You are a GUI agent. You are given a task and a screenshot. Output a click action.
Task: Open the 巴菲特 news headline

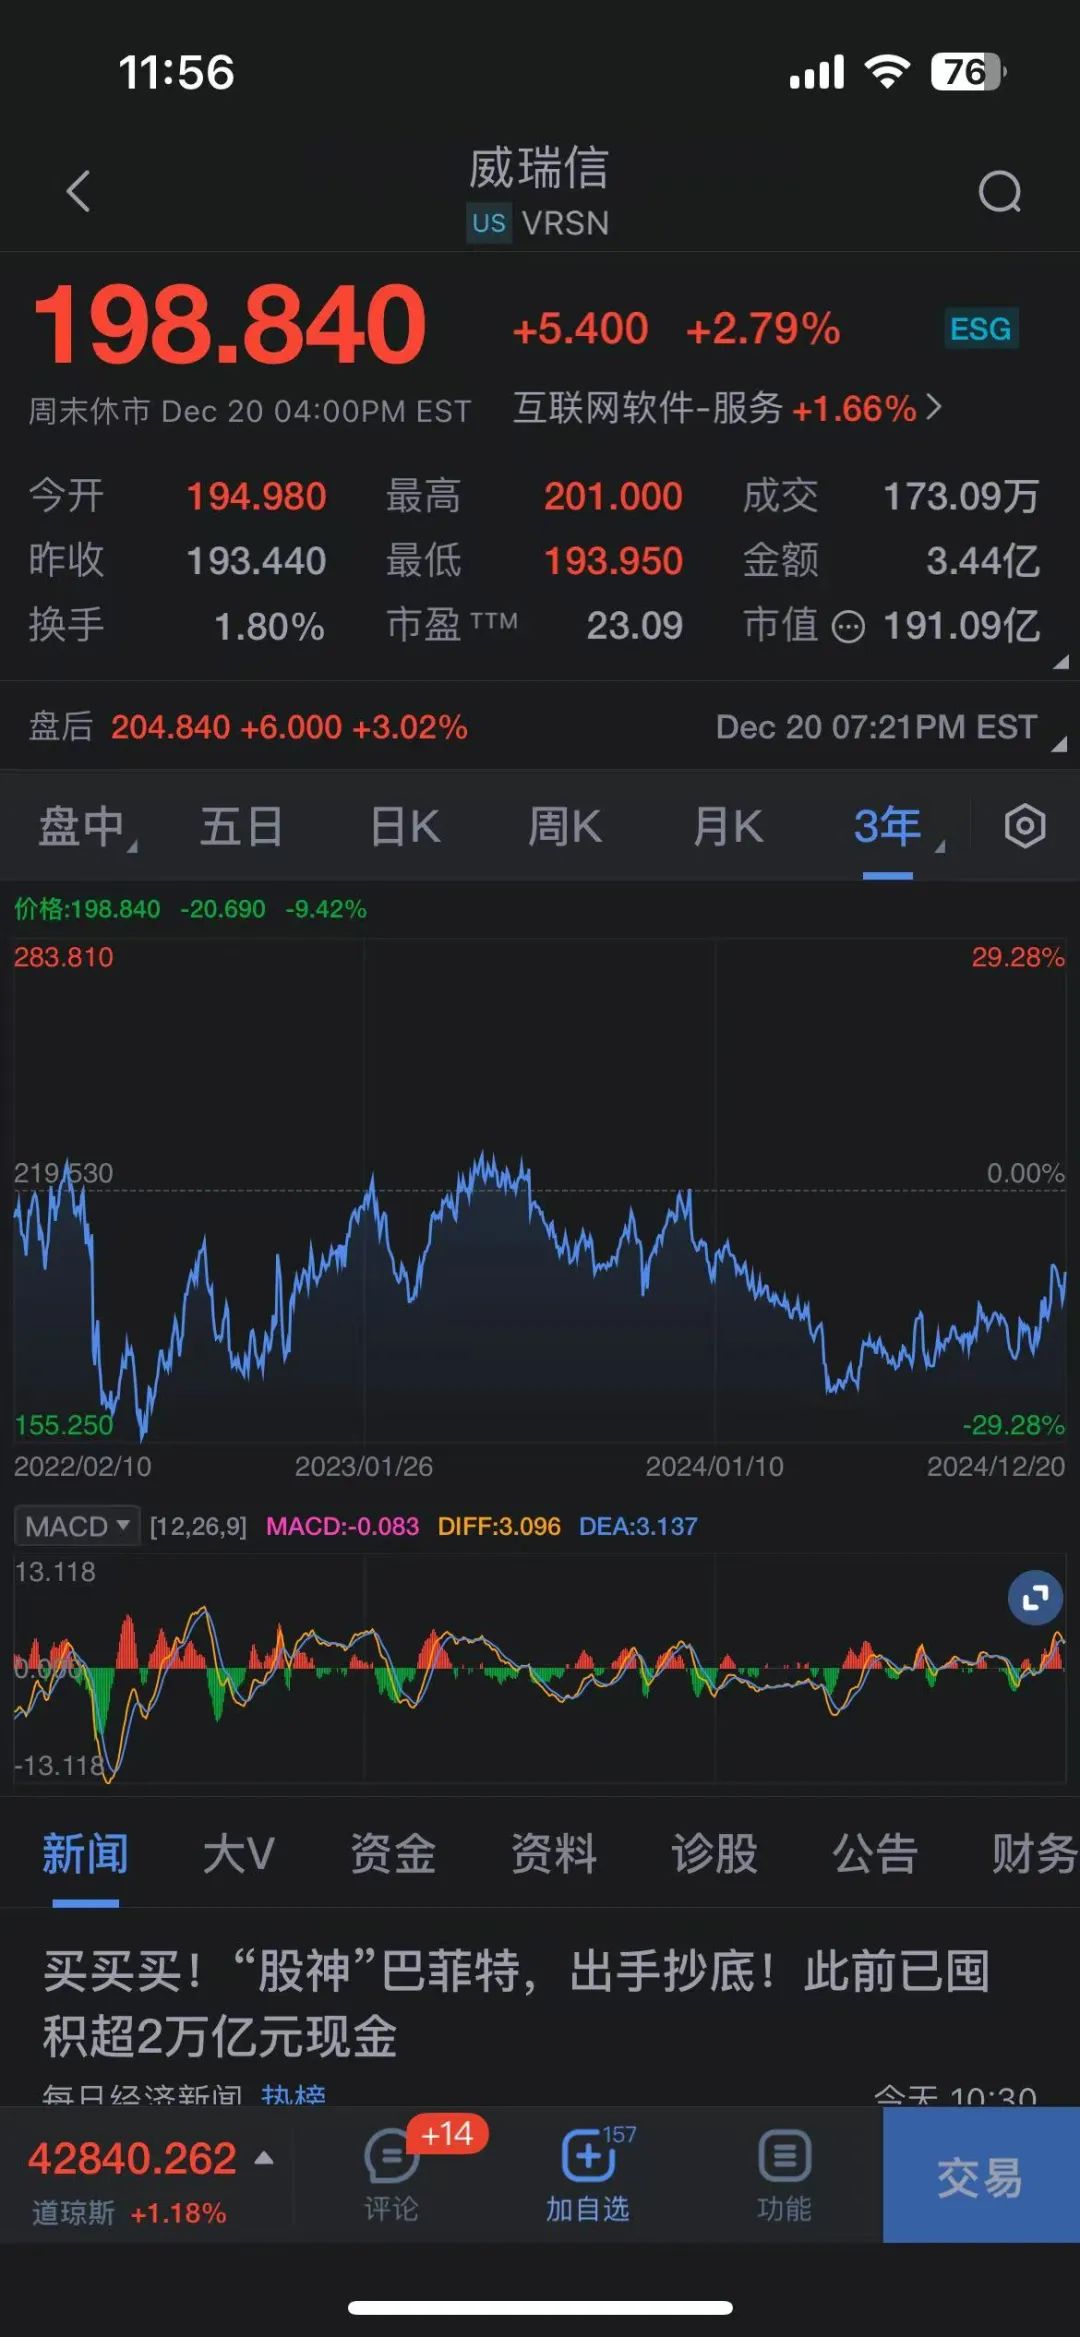(516, 2003)
